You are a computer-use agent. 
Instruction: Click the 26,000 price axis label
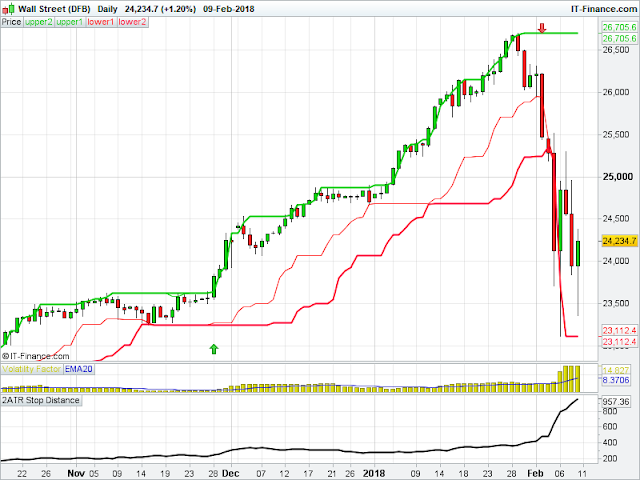616,92
